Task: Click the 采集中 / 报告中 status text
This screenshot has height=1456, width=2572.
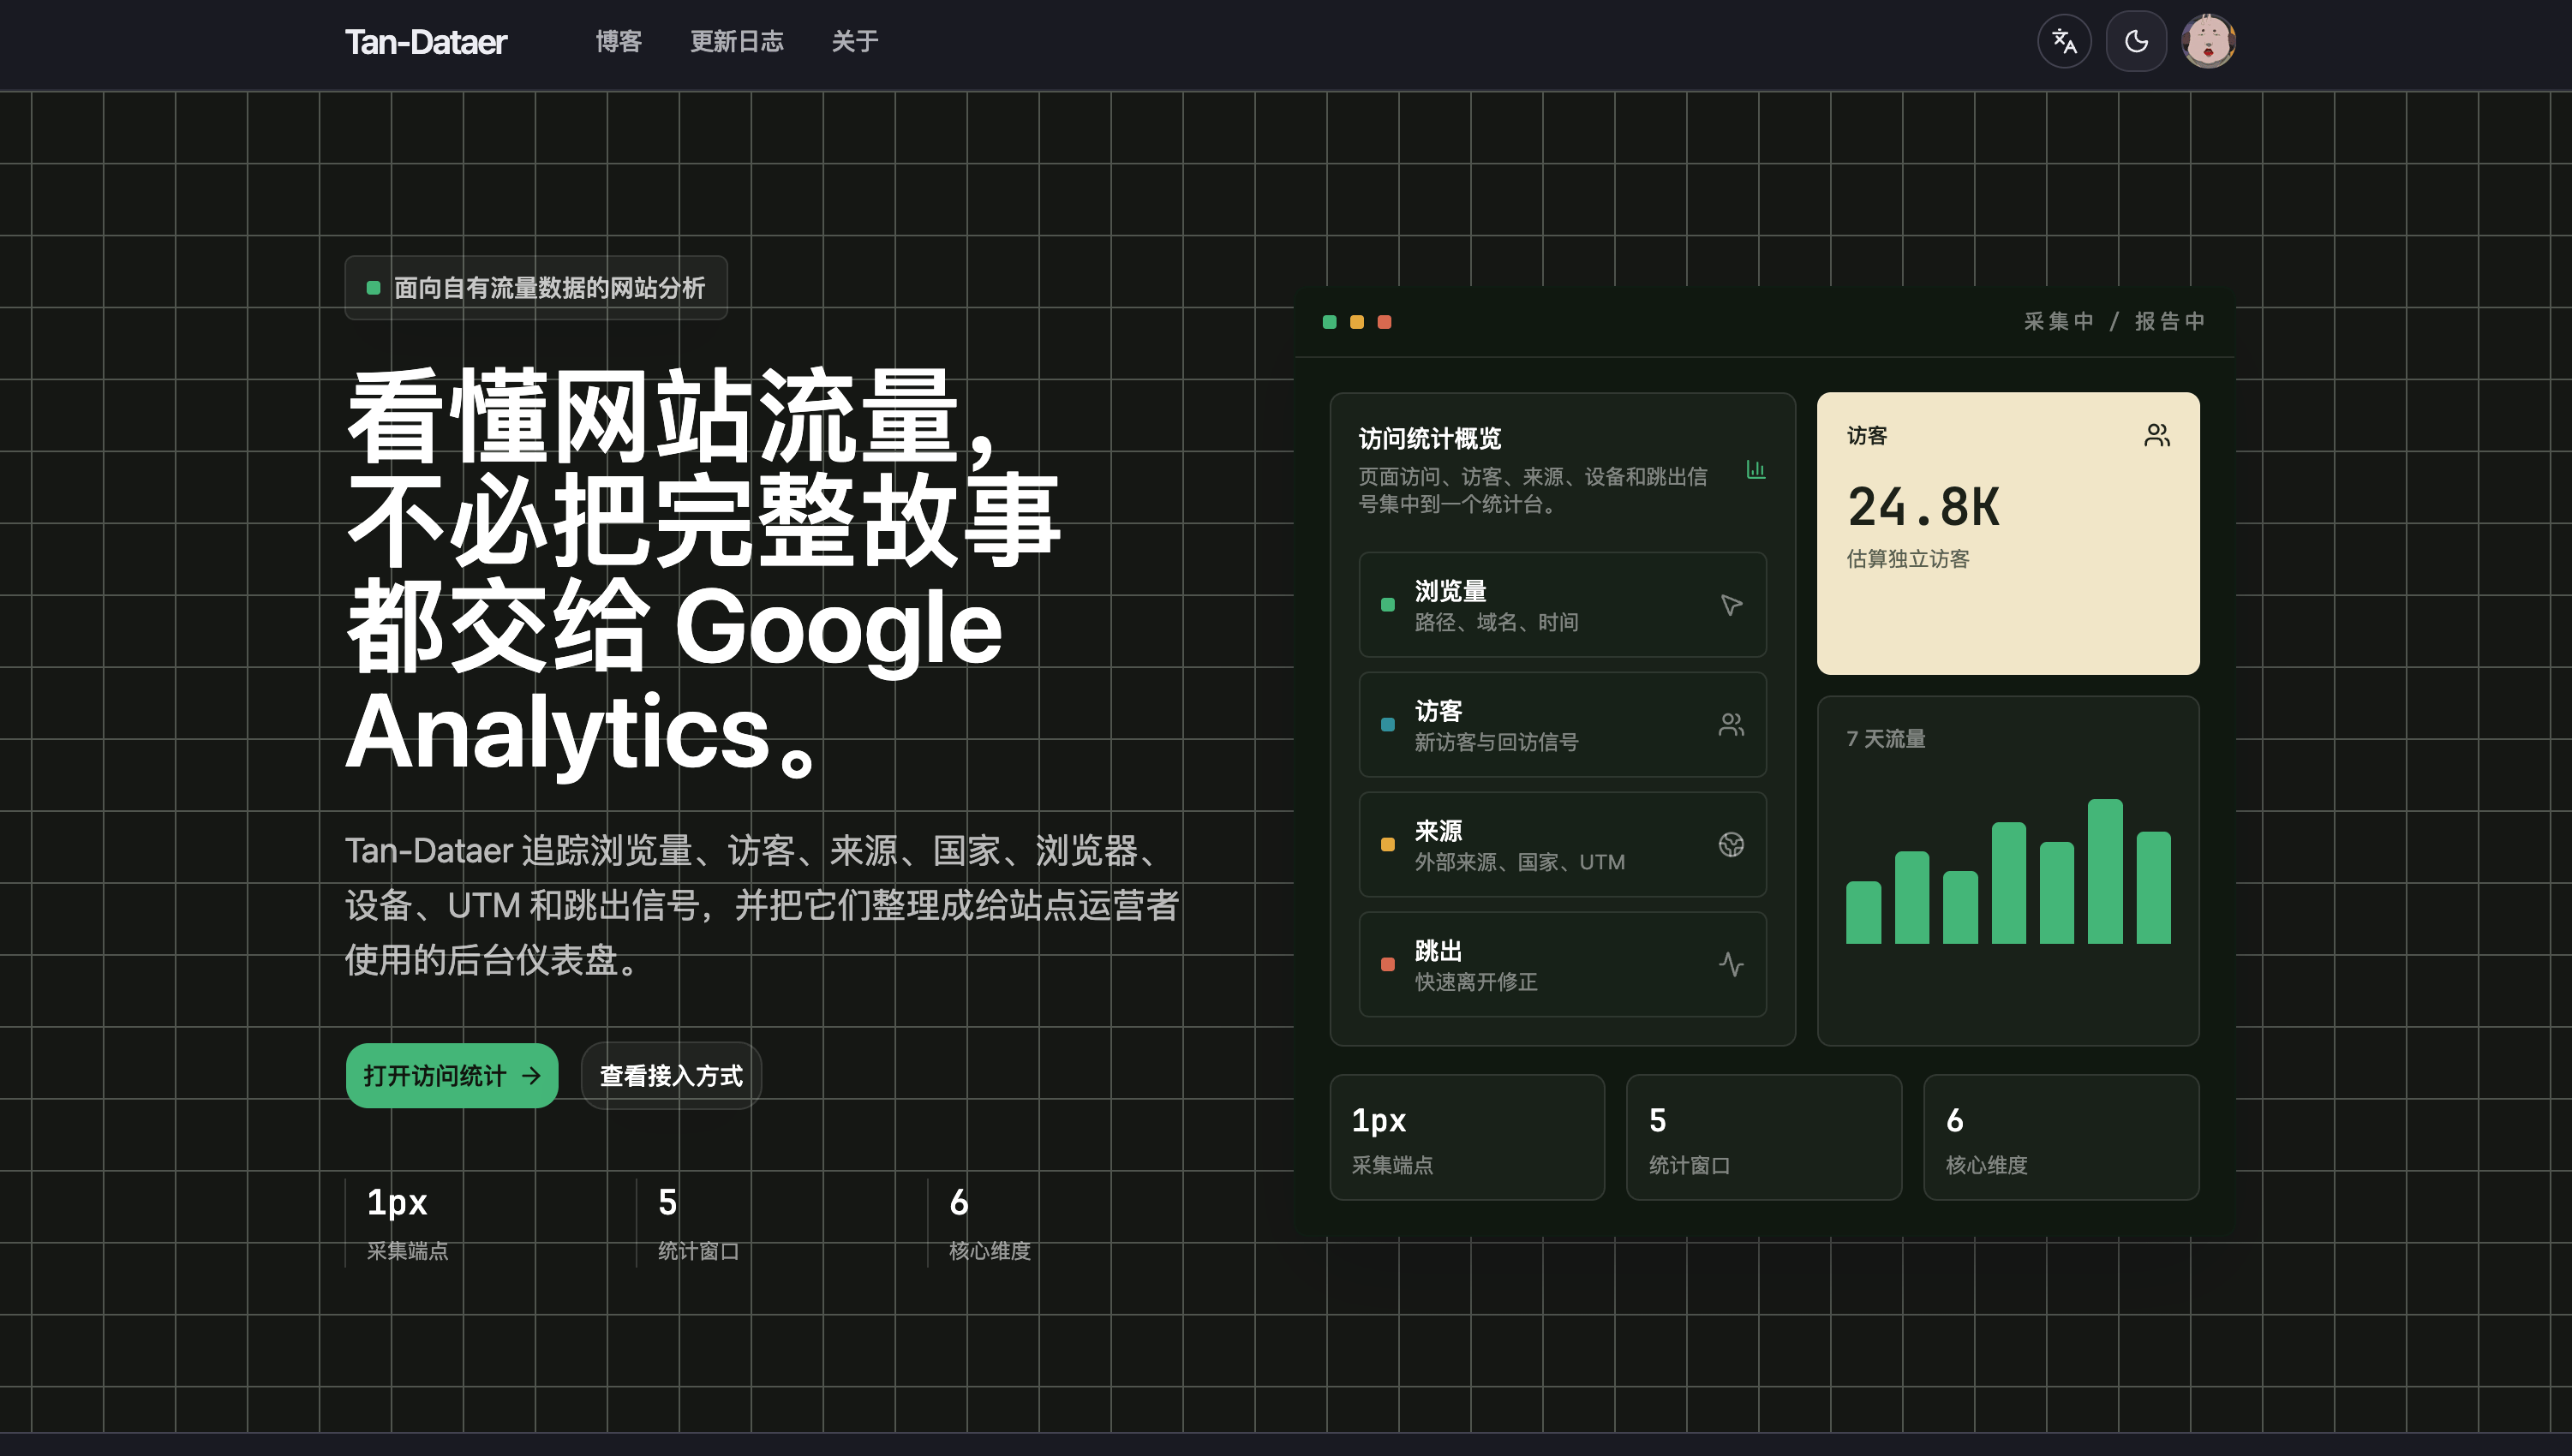Action: (x=2114, y=321)
